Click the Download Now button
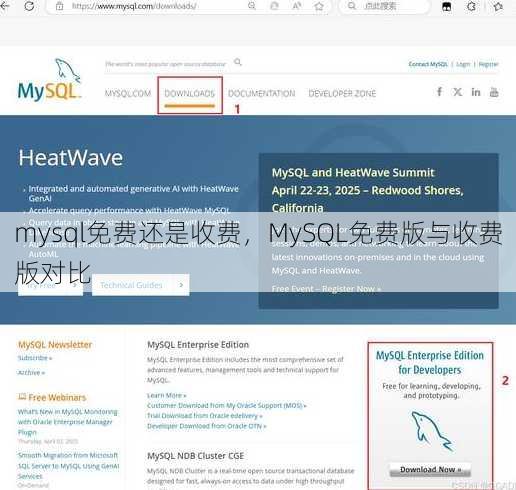Viewport: 516px width, 490px height. coord(430,470)
